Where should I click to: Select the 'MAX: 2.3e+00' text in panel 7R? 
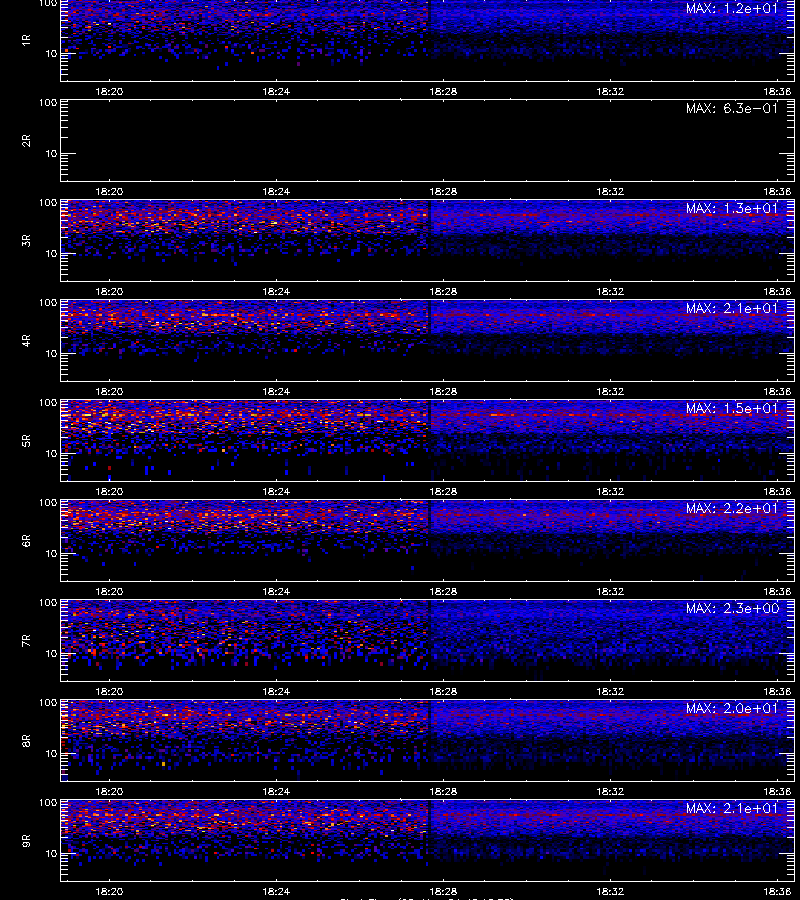(732, 608)
